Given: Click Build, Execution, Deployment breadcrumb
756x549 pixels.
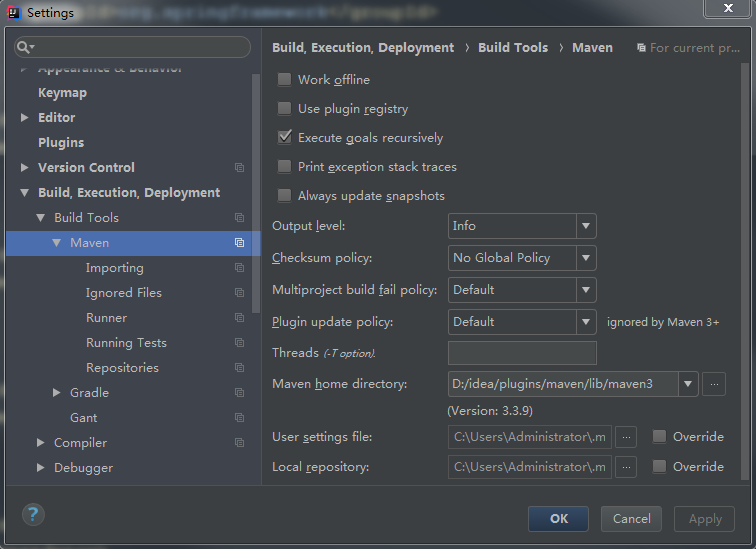Looking at the screenshot, I should click(363, 48).
